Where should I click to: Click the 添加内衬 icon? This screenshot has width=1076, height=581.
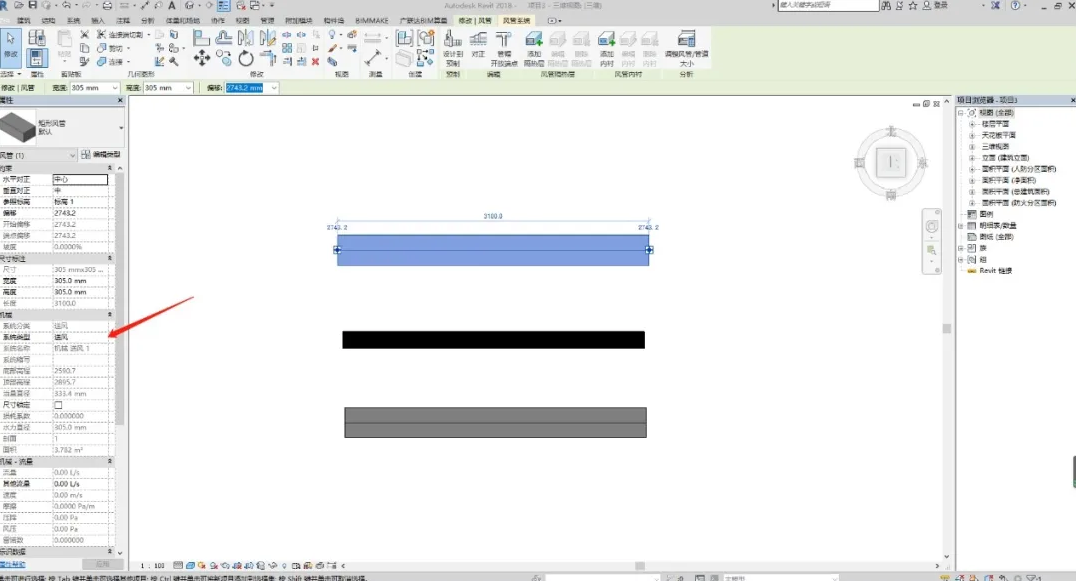click(x=607, y=48)
